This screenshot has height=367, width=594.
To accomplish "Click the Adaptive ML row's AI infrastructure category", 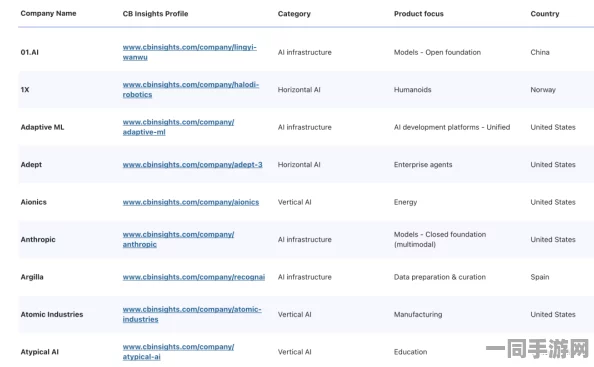I will tap(305, 127).
